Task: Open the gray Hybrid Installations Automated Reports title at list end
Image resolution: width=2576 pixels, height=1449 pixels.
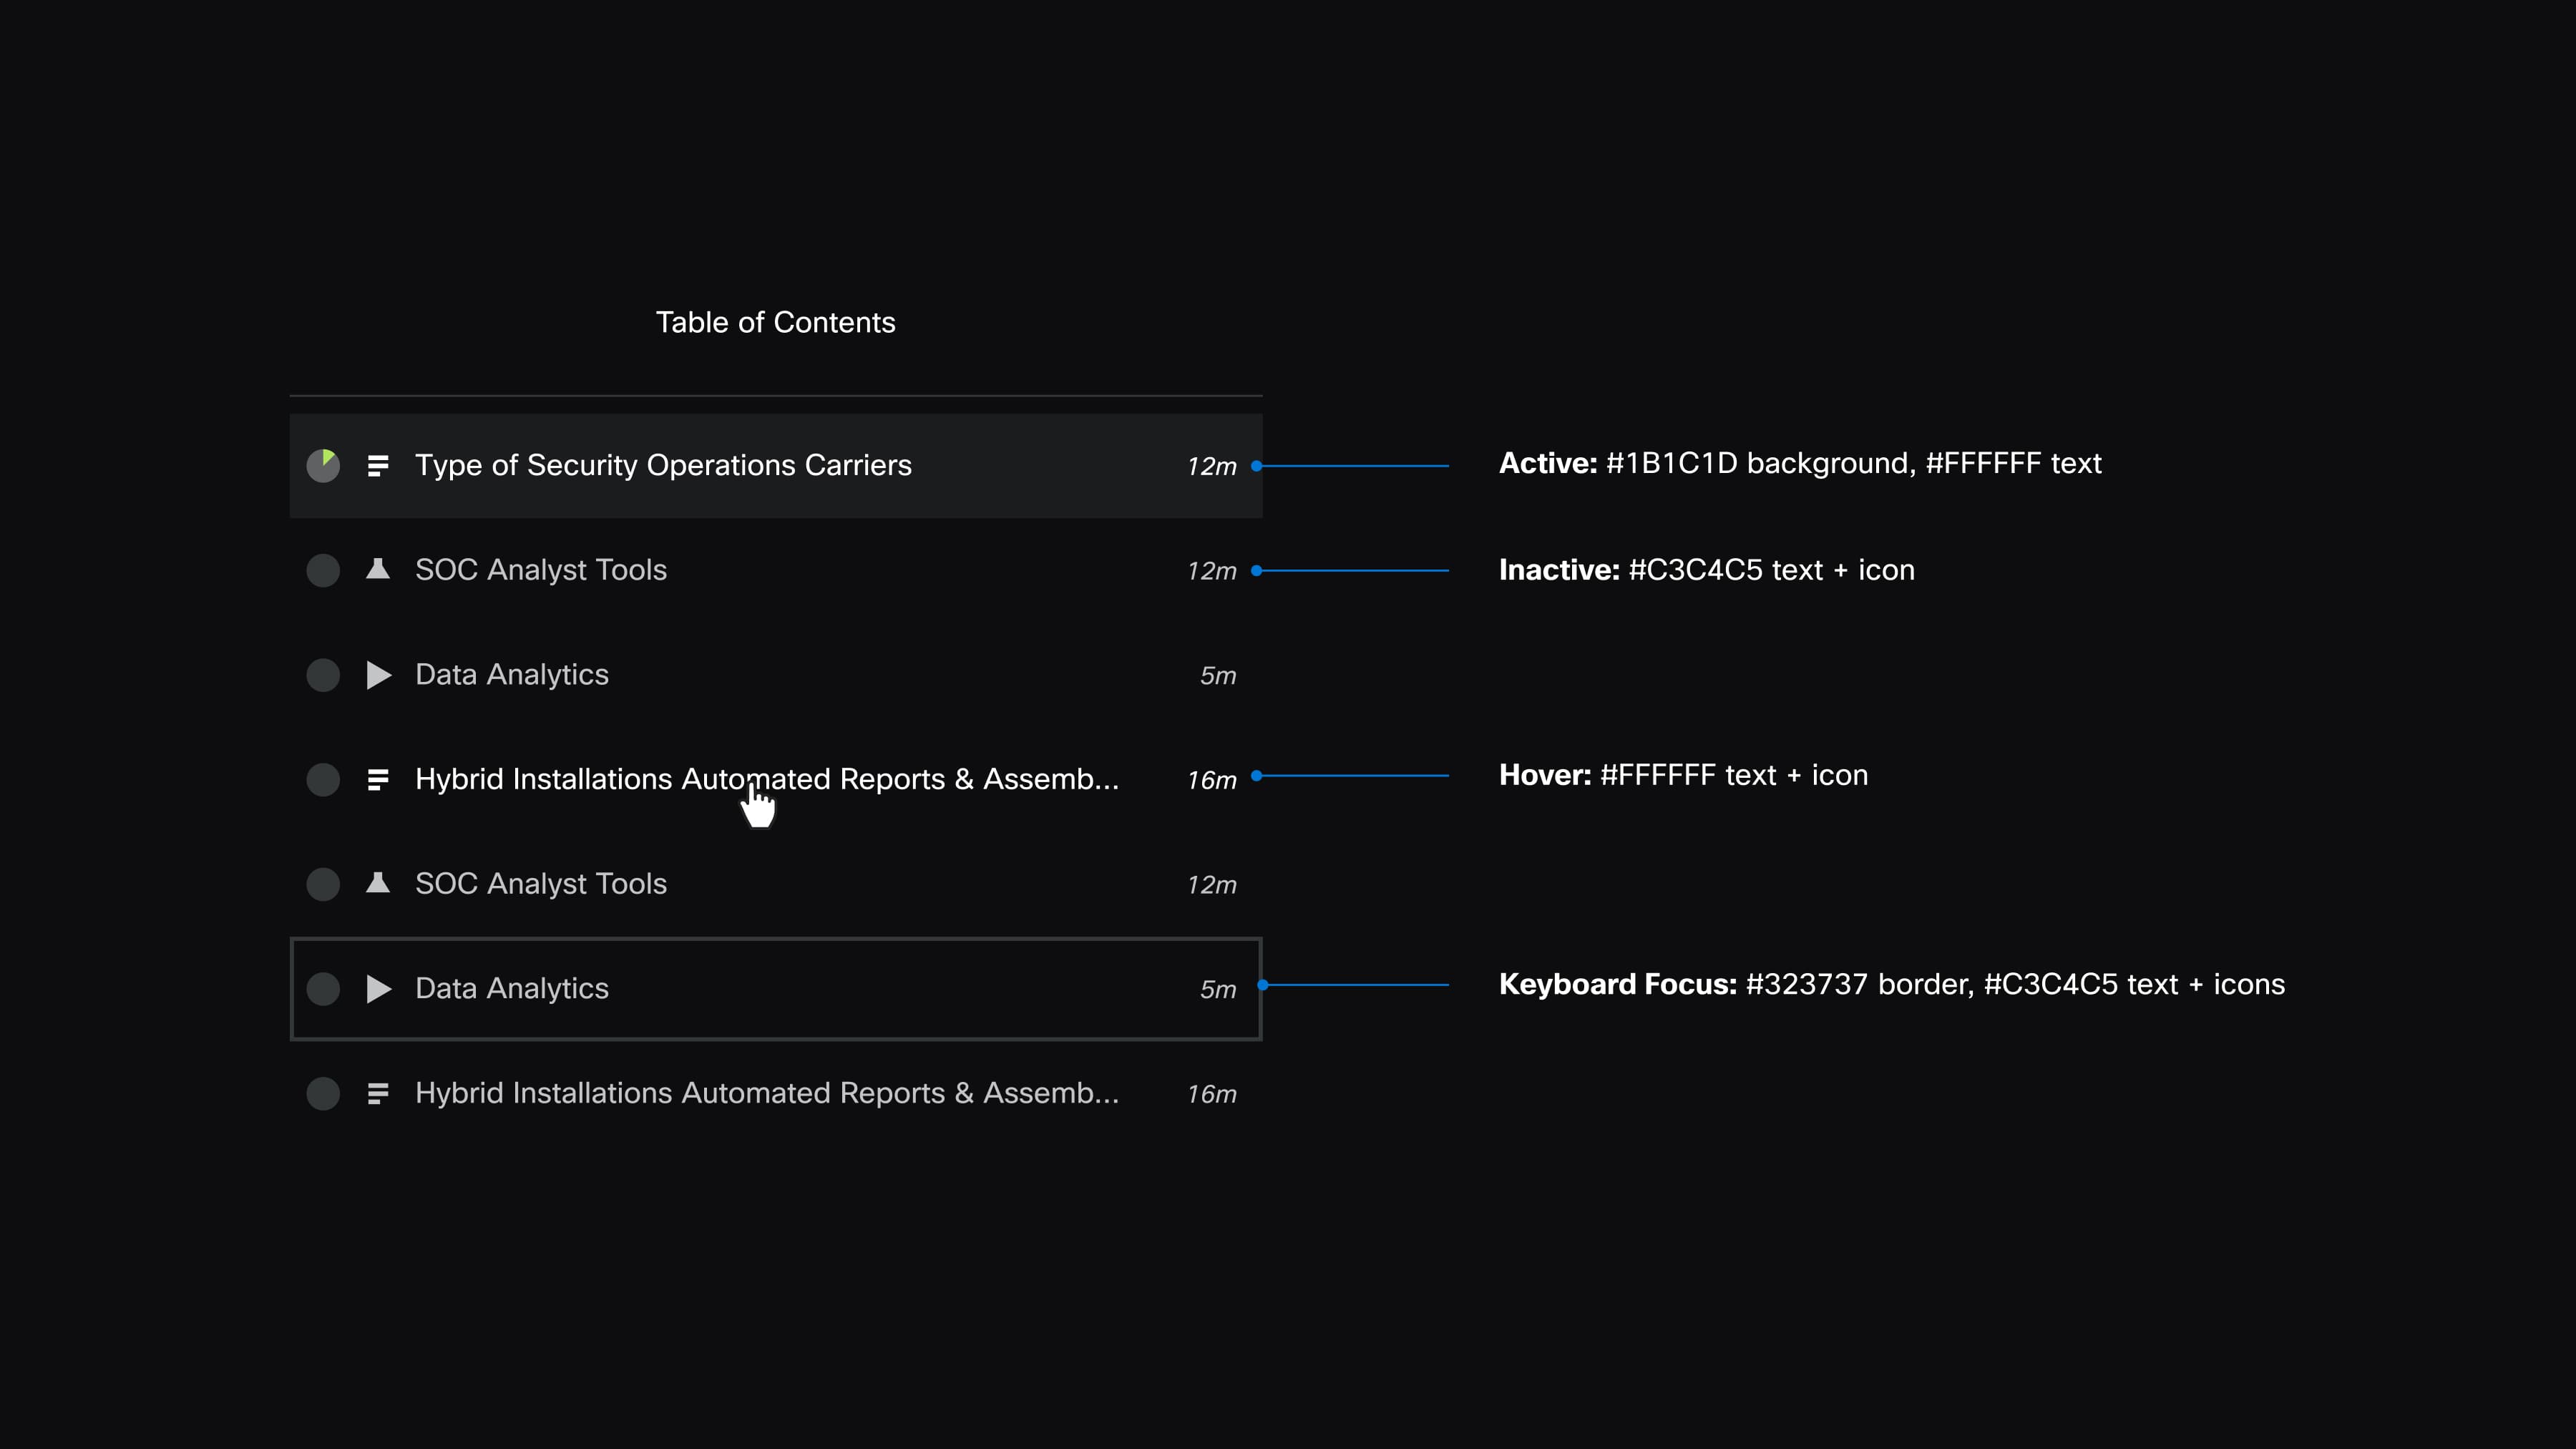Action: click(x=767, y=1093)
